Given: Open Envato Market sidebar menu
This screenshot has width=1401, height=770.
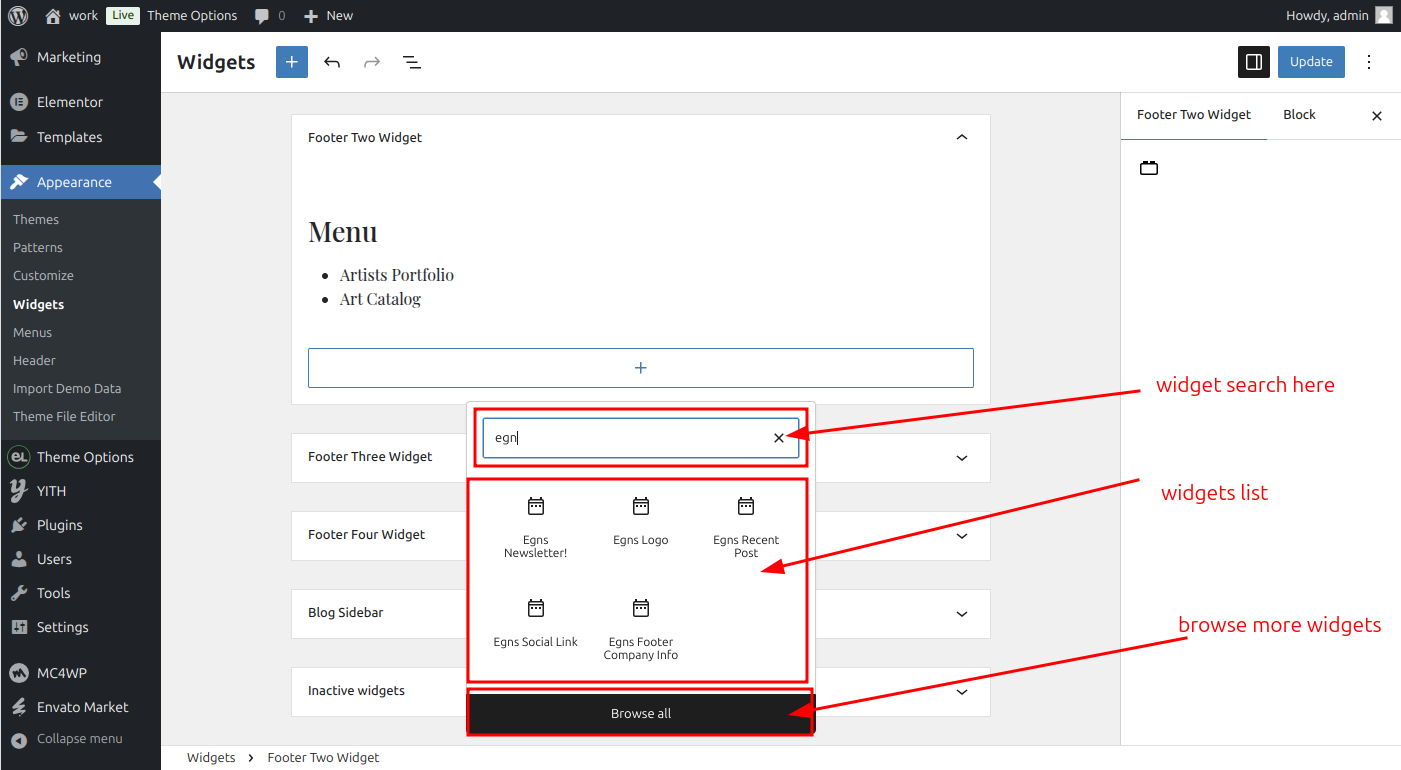Looking at the screenshot, I should [80, 707].
